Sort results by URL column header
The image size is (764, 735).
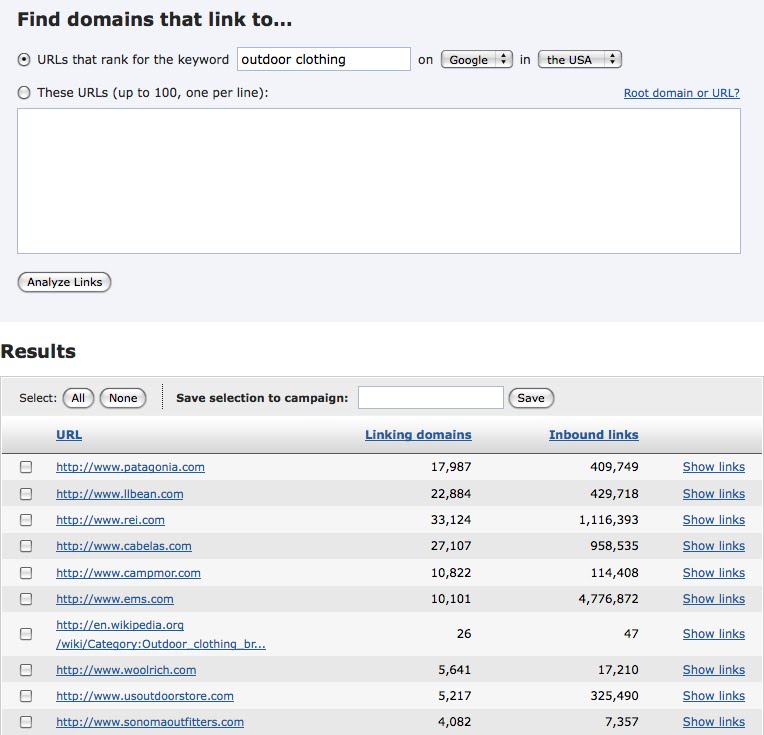[69, 435]
